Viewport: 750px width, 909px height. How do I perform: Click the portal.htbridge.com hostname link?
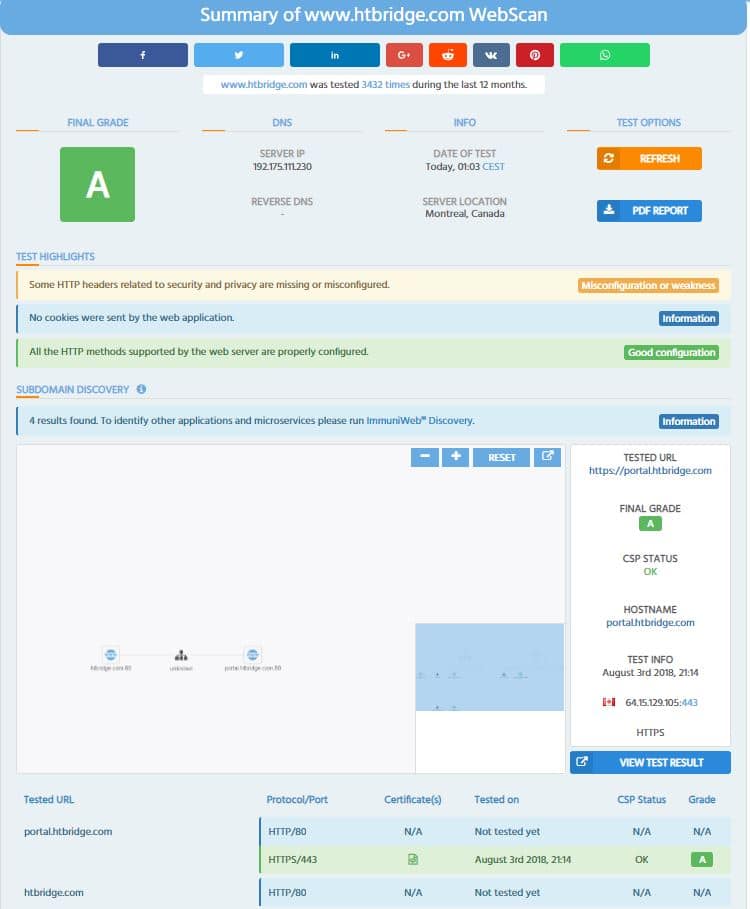(x=650, y=623)
